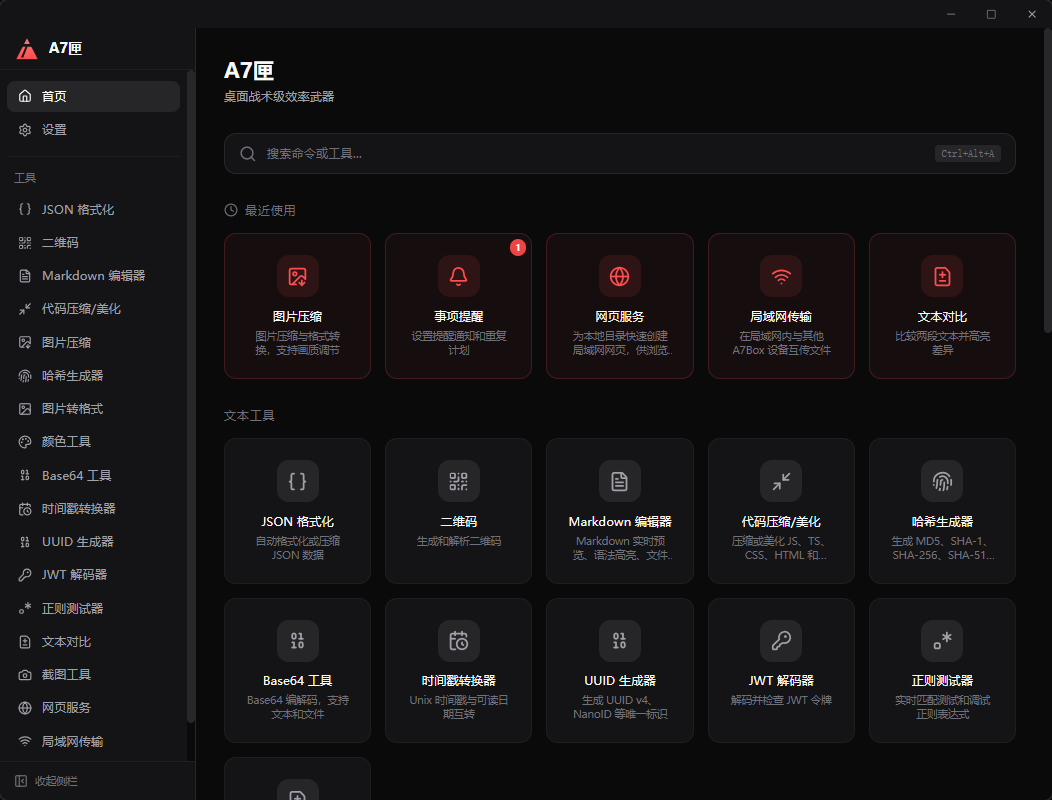Maximize the A7匣 window
The width and height of the screenshot is (1052, 800).
point(991,14)
